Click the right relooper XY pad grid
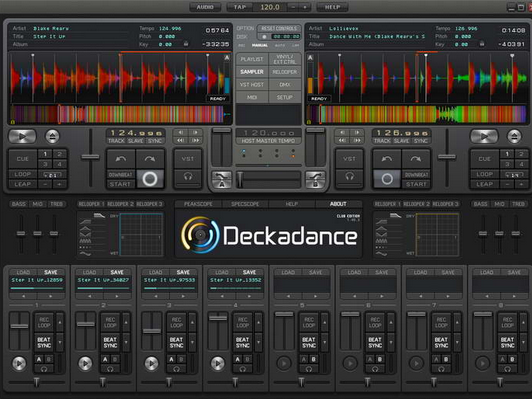Screen dimensions: 532x399 [x=438, y=234]
